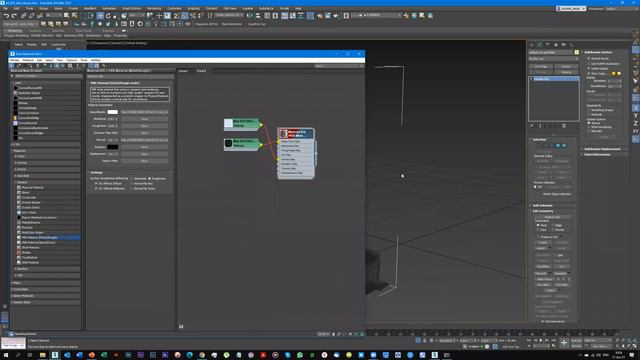Toggle Normal Flip Green checkbox
640x360 pixels.
[132, 189]
